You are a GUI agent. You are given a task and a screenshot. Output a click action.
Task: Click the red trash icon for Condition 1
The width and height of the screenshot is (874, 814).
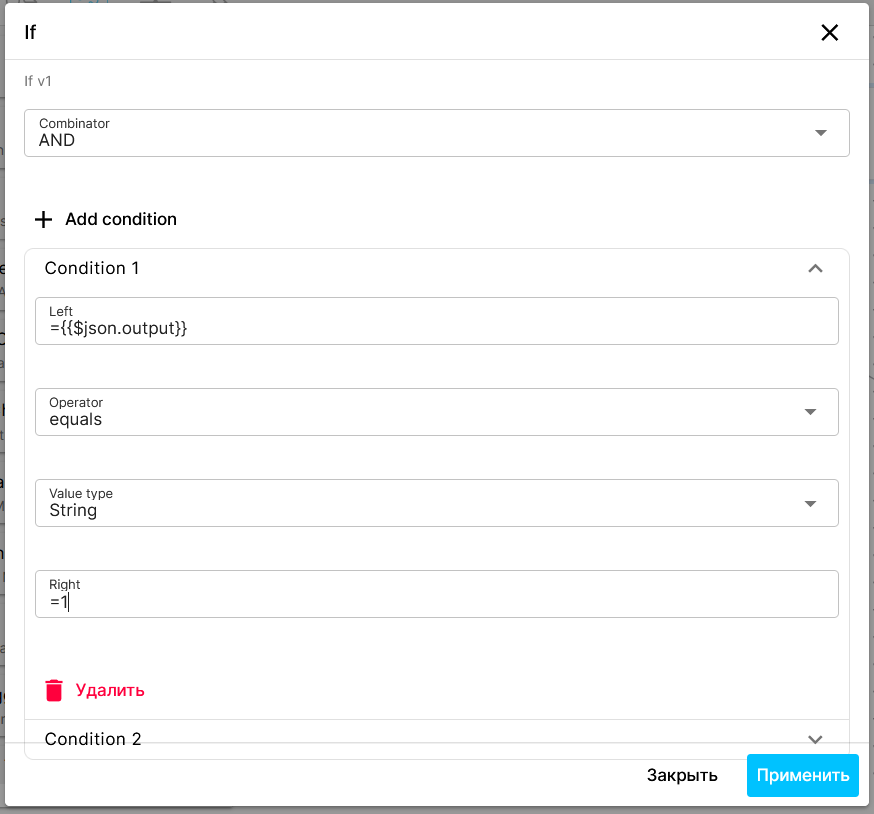54,690
